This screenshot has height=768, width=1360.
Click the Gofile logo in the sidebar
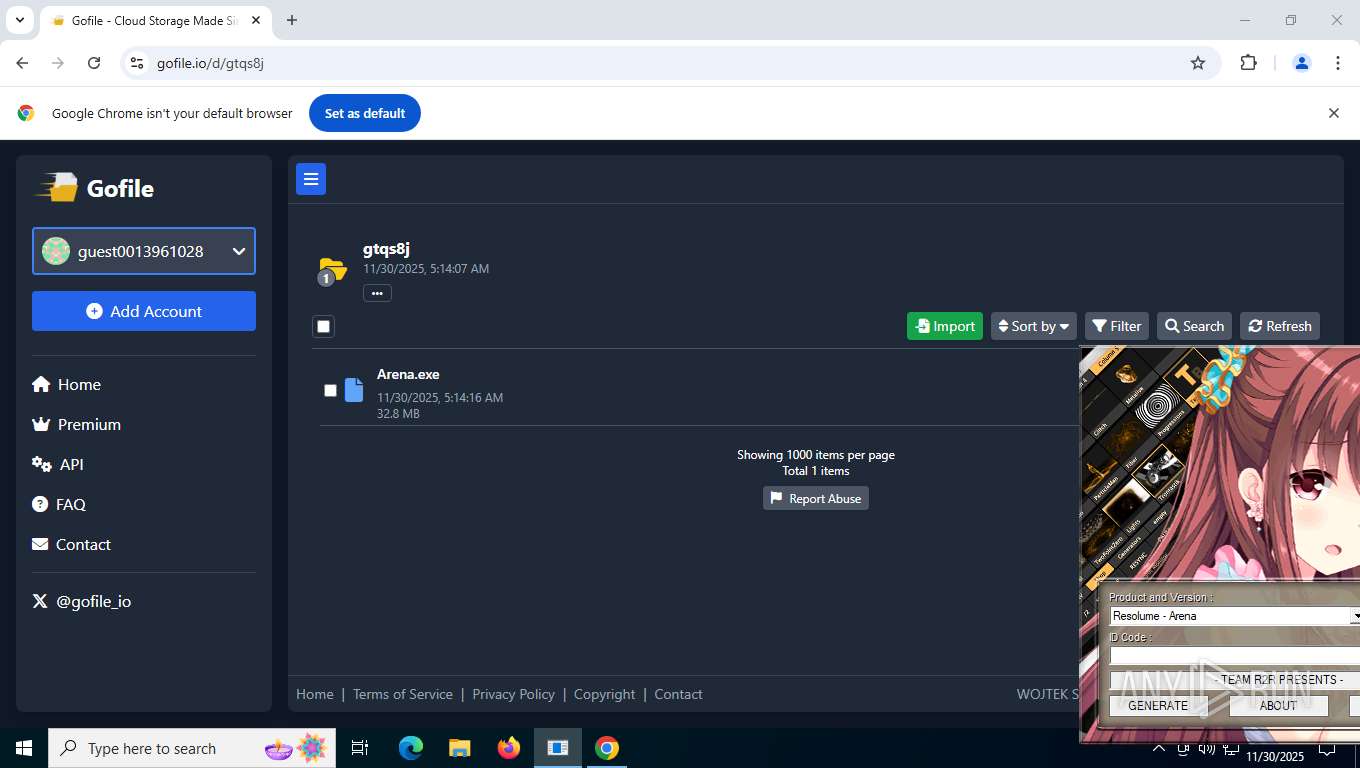(x=96, y=188)
